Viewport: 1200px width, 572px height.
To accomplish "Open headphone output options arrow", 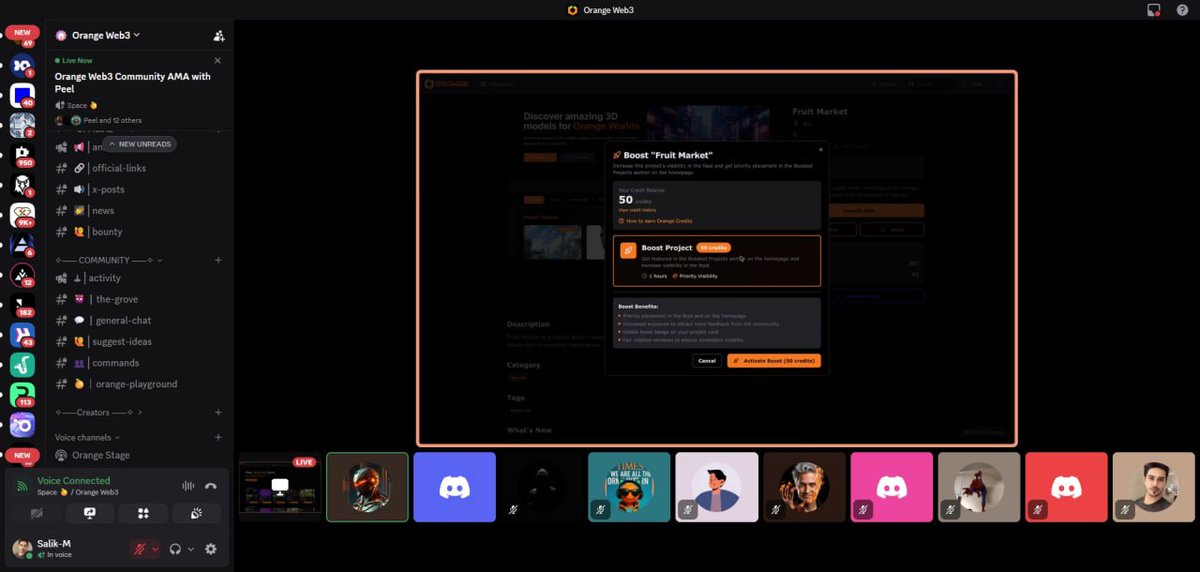I will click(190, 549).
